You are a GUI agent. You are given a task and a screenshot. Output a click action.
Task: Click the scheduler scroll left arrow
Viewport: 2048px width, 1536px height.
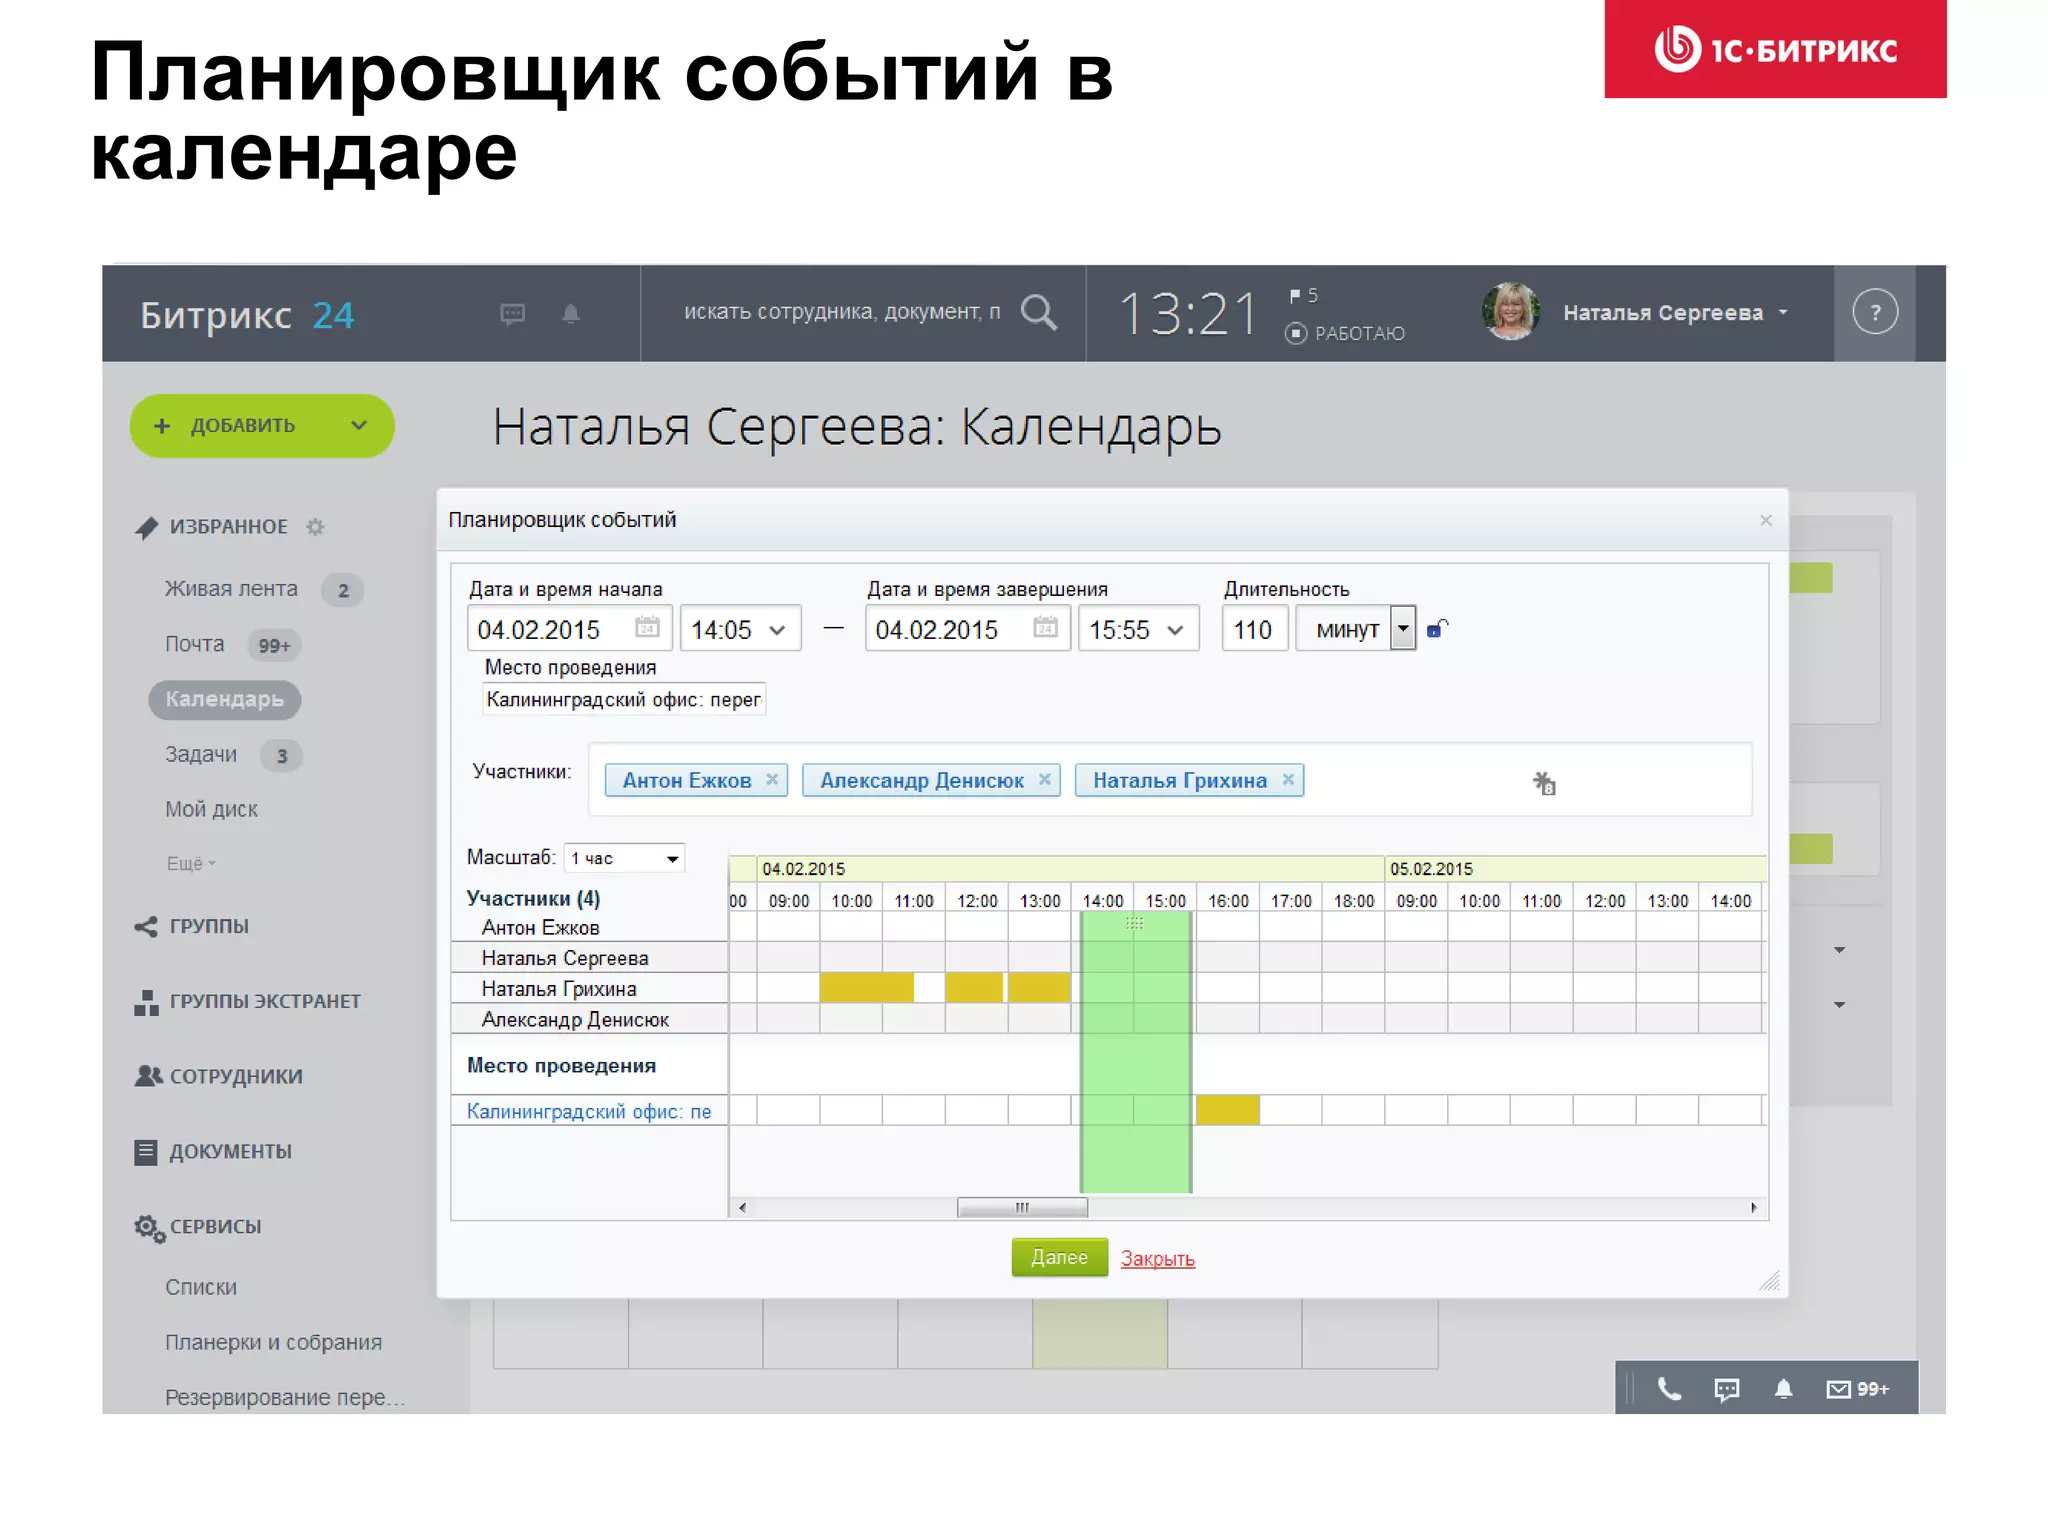tap(742, 1207)
